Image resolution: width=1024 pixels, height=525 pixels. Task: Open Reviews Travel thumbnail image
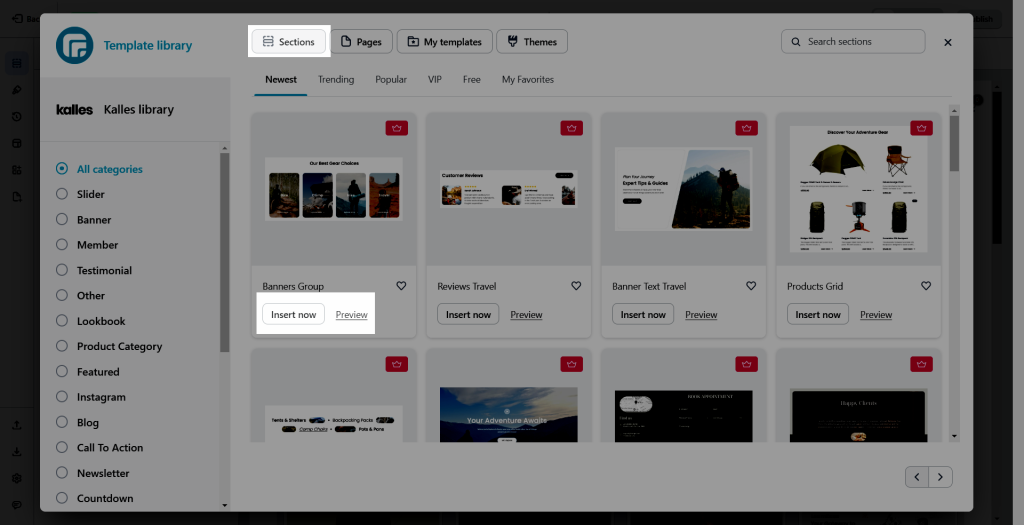(x=509, y=189)
